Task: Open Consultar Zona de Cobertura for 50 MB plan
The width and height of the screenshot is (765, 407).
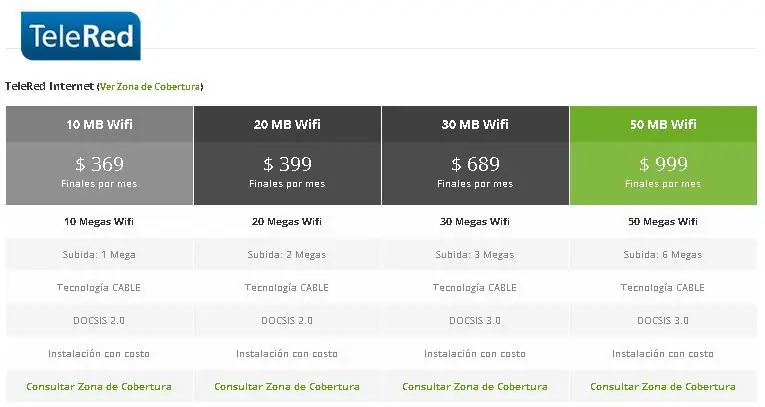Action: (663, 387)
